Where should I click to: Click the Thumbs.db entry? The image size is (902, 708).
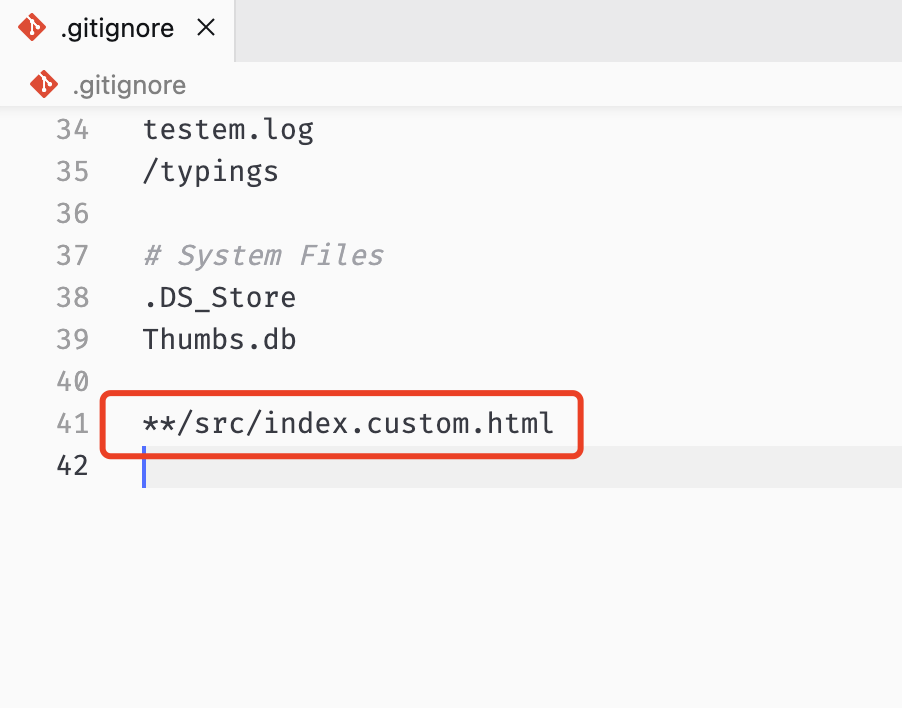pyautogui.click(x=219, y=339)
